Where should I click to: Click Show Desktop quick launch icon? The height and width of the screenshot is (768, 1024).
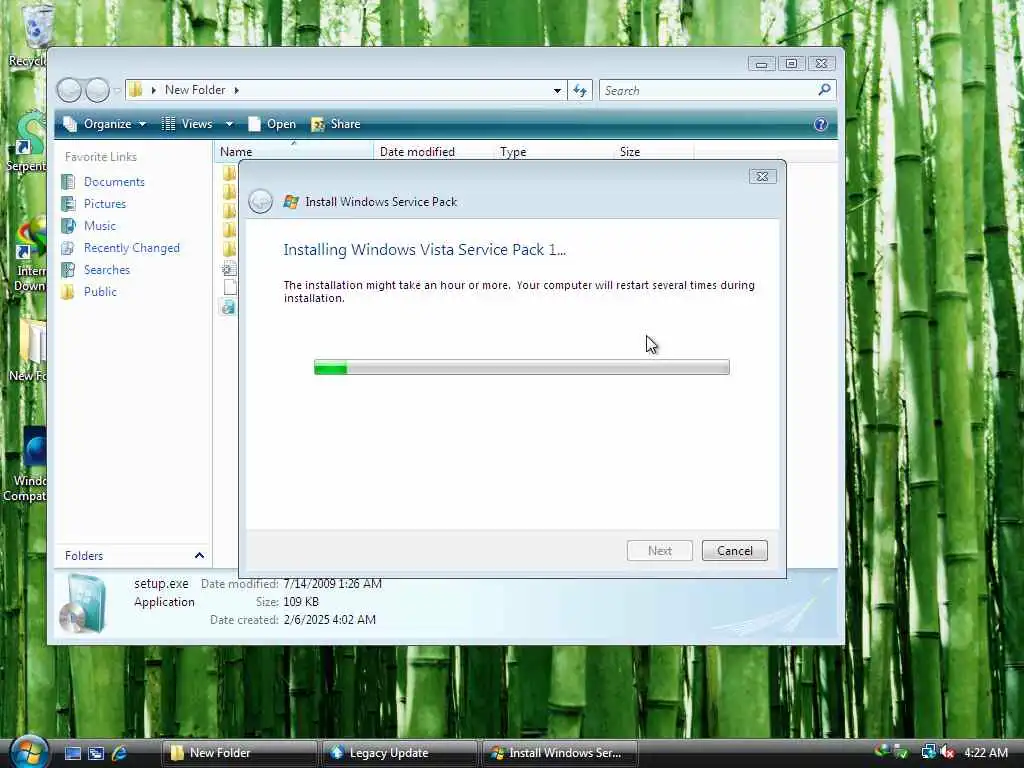[72, 753]
